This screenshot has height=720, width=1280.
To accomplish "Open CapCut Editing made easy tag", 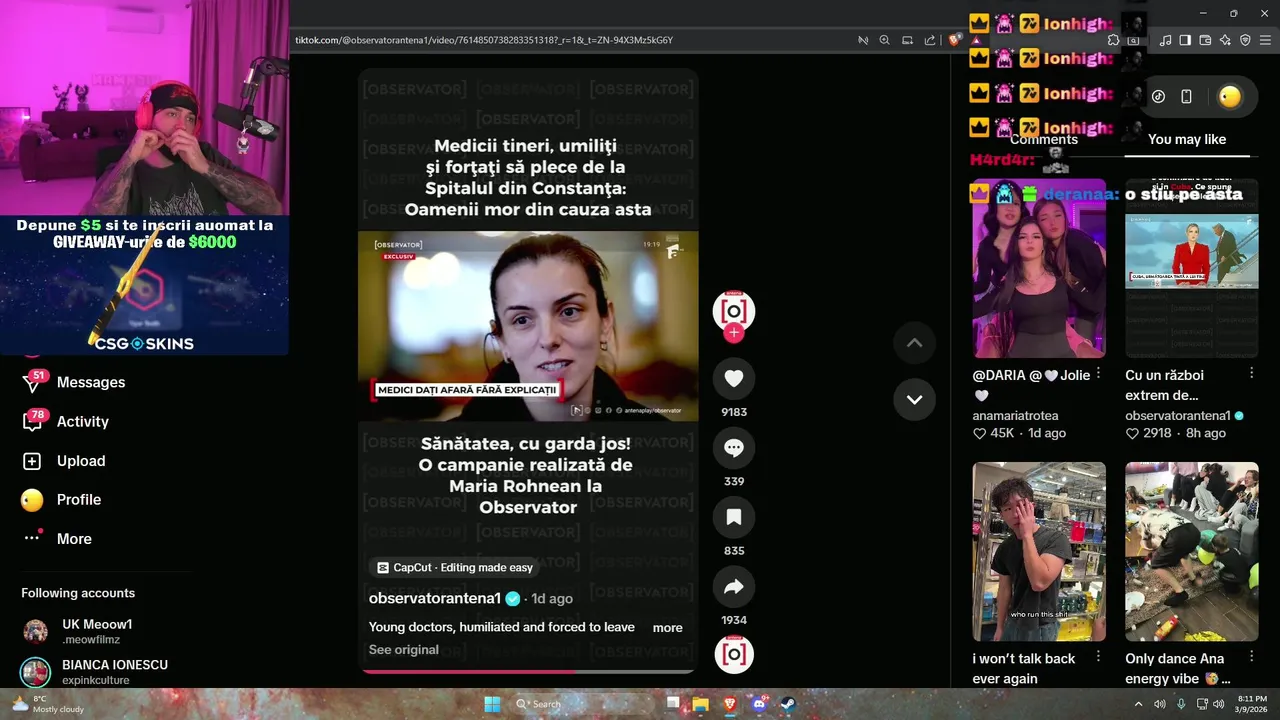I will pos(455,567).
